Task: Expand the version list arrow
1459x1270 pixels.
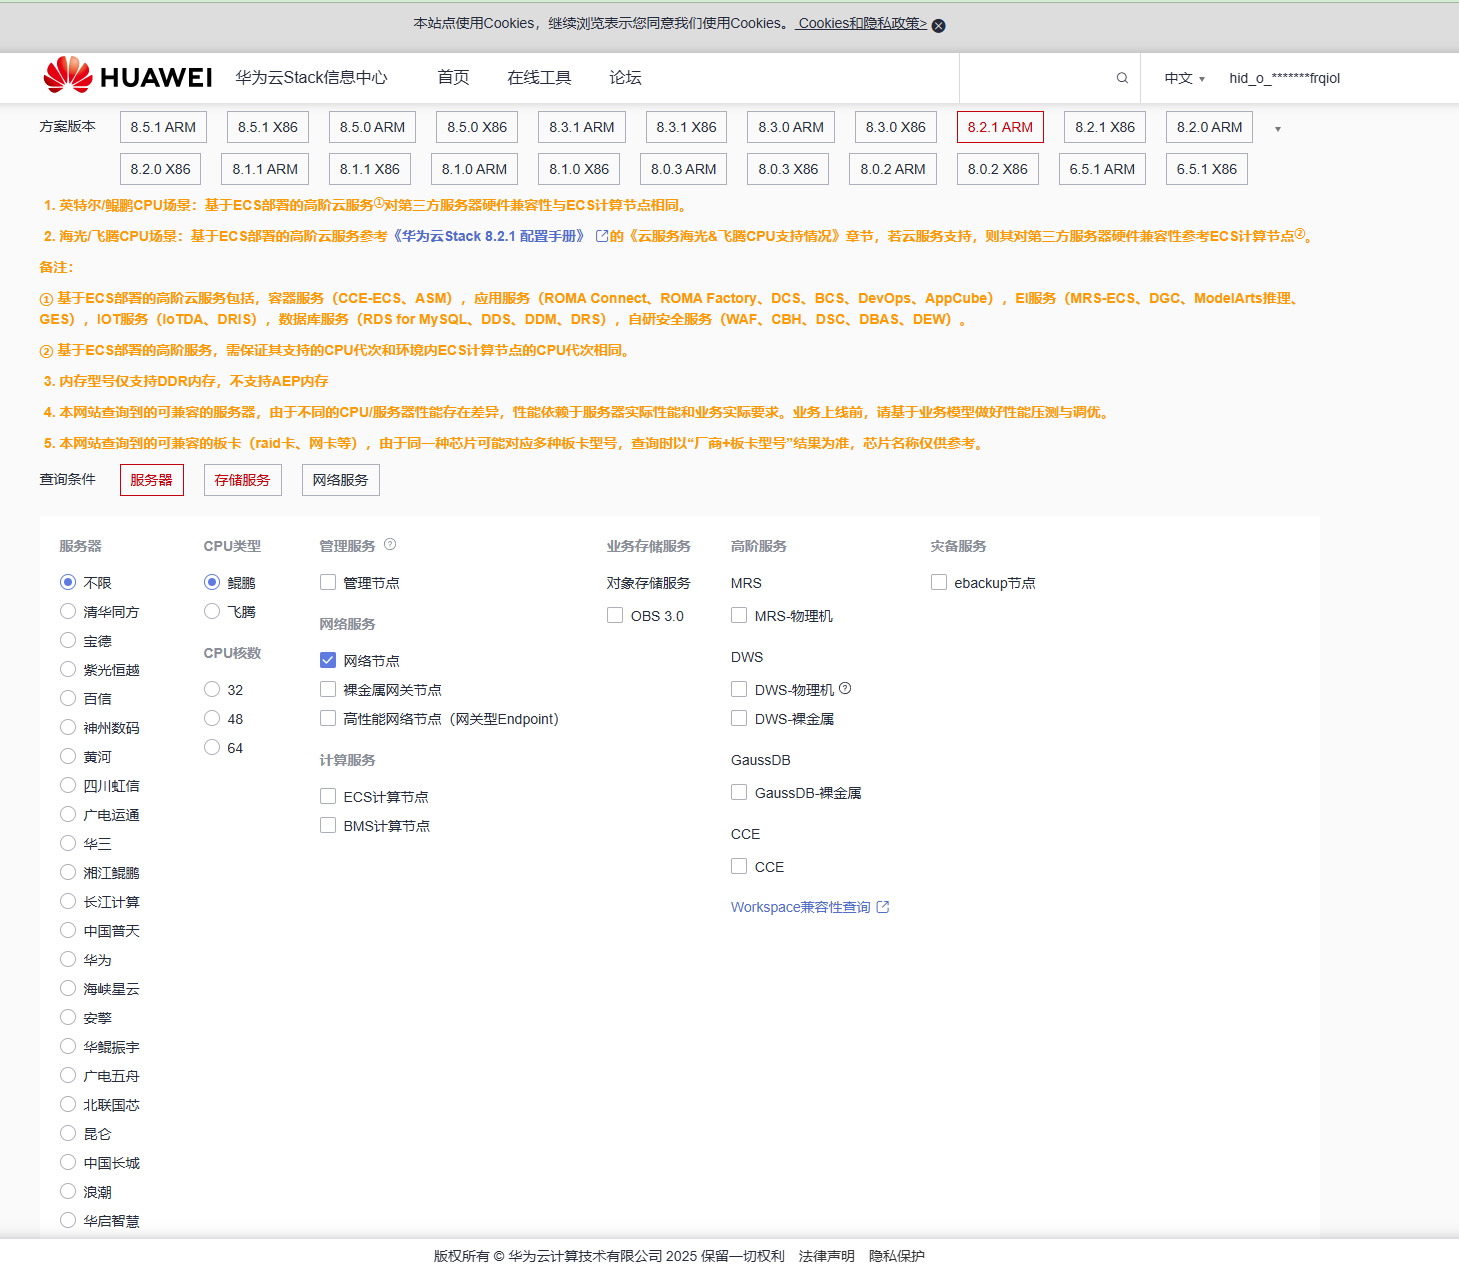Action: [x=1277, y=129]
